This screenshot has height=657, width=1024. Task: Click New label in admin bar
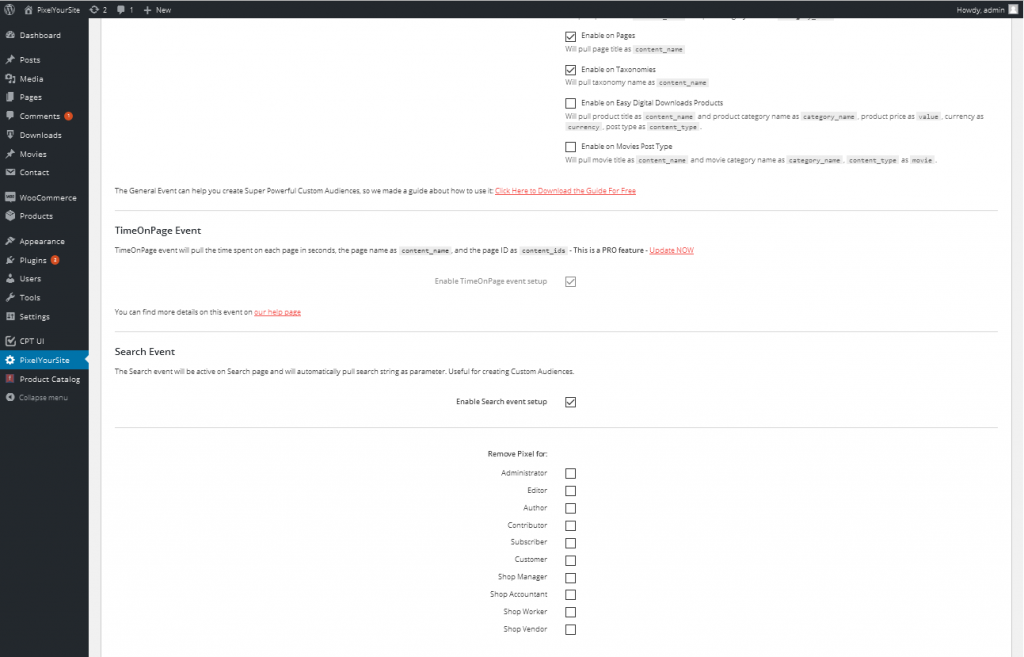point(163,10)
